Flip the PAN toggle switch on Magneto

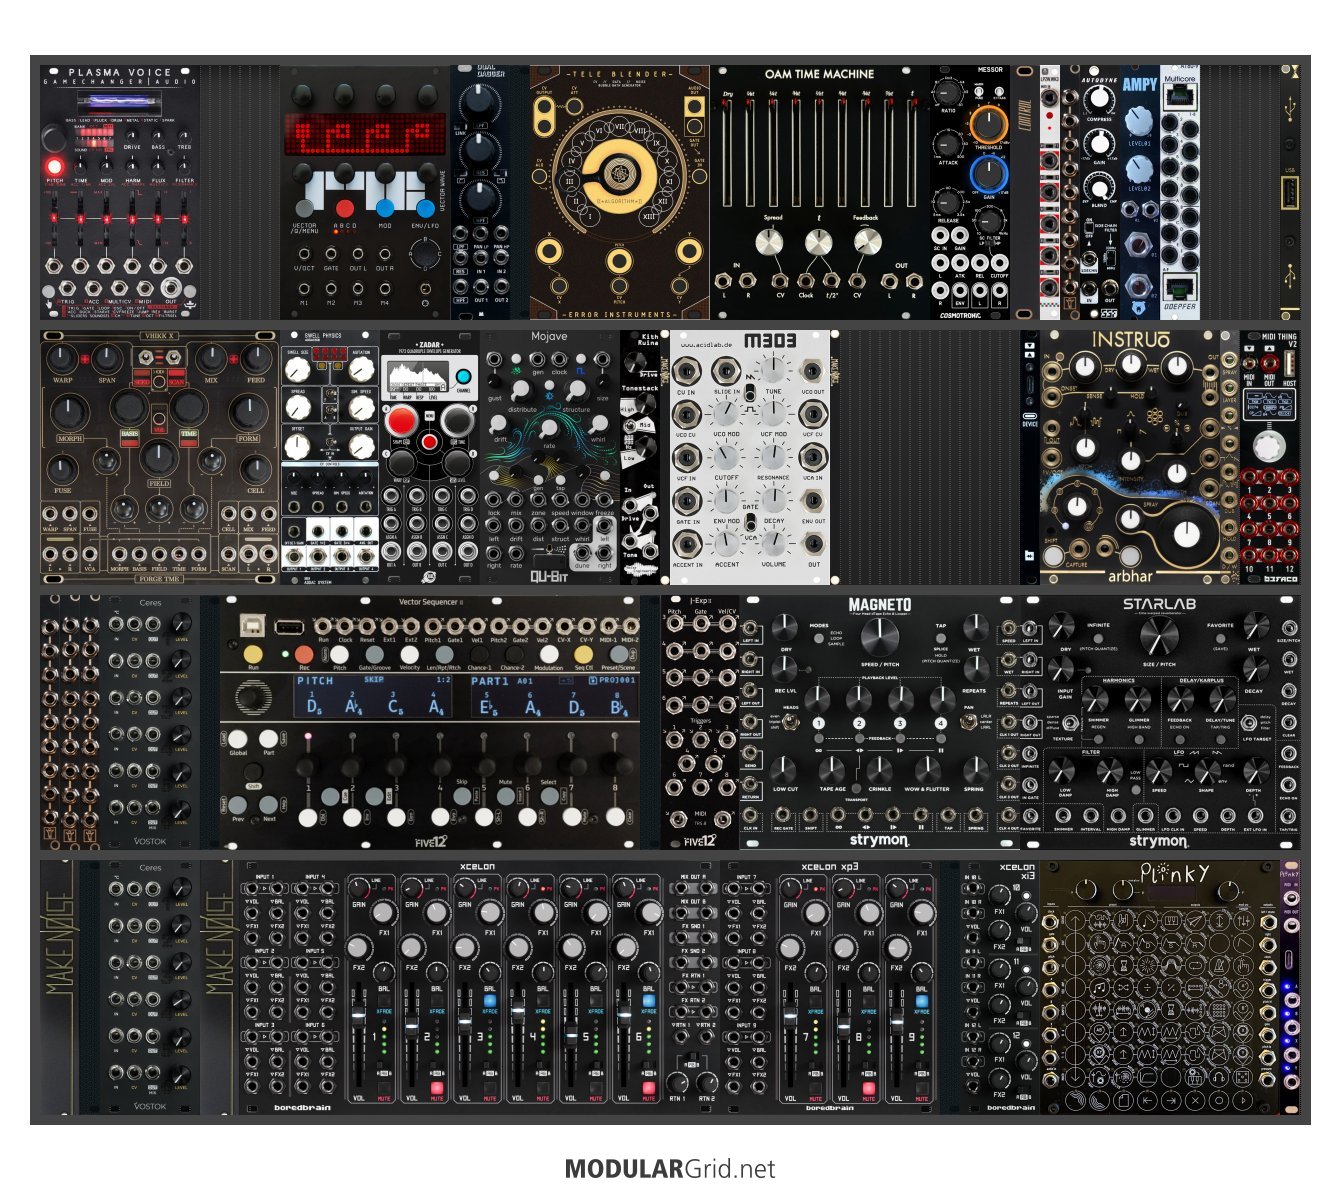coord(968,723)
